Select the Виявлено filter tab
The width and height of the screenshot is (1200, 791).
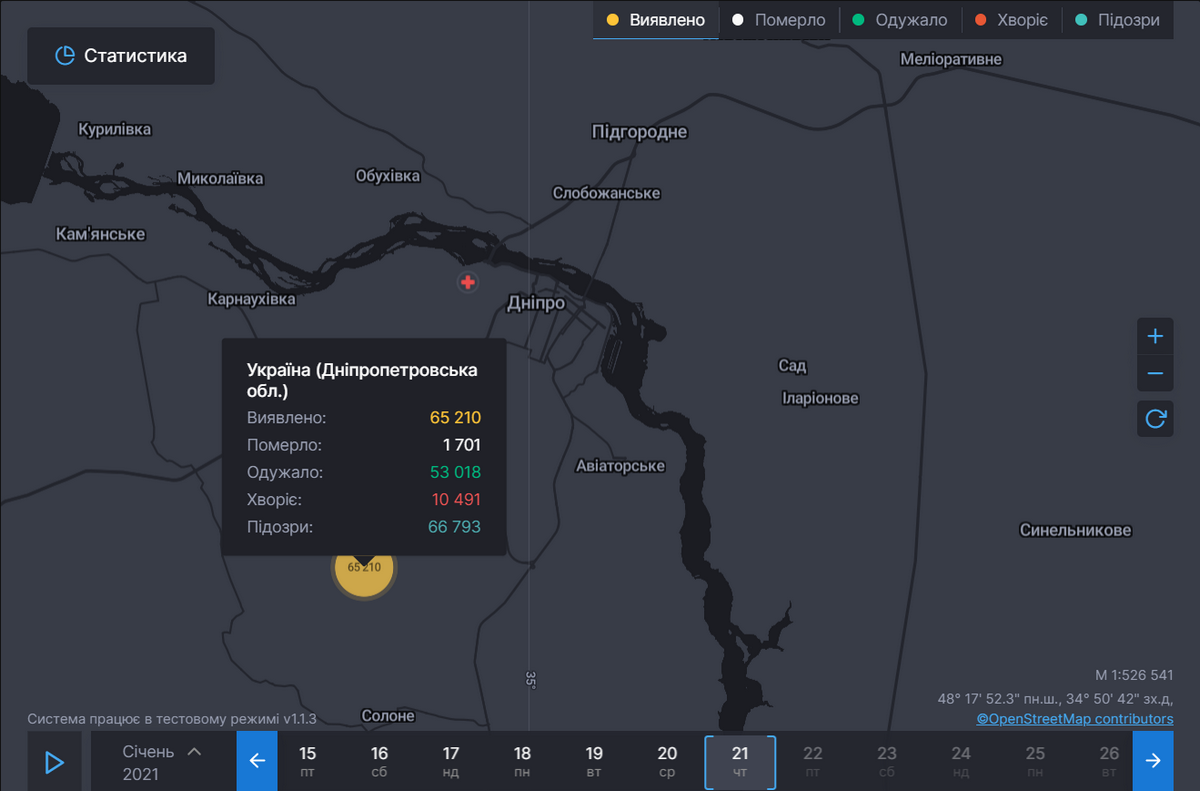[x=656, y=20]
